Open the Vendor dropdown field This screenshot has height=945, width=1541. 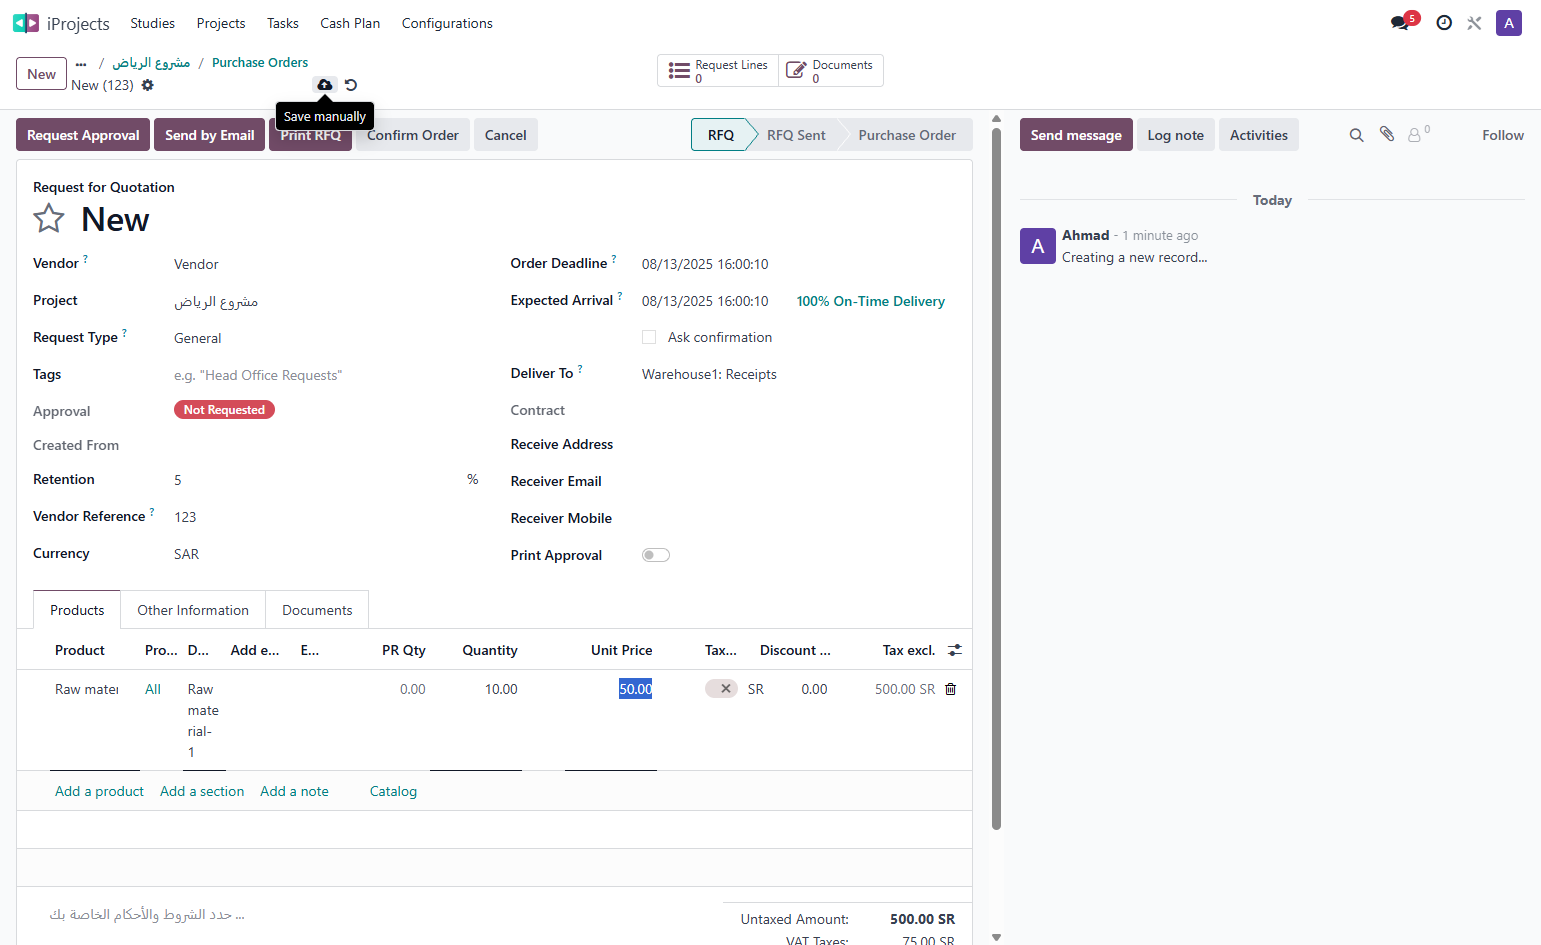point(326,264)
